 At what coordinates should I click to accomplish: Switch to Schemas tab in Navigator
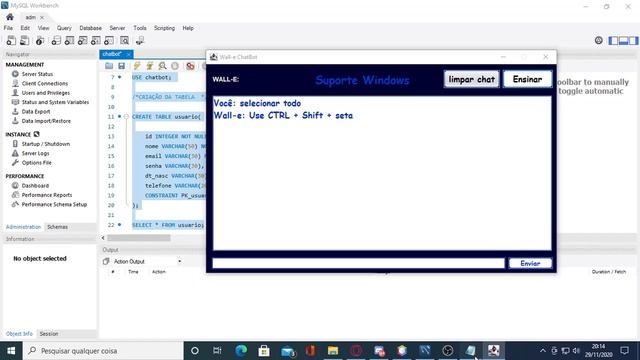58,227
